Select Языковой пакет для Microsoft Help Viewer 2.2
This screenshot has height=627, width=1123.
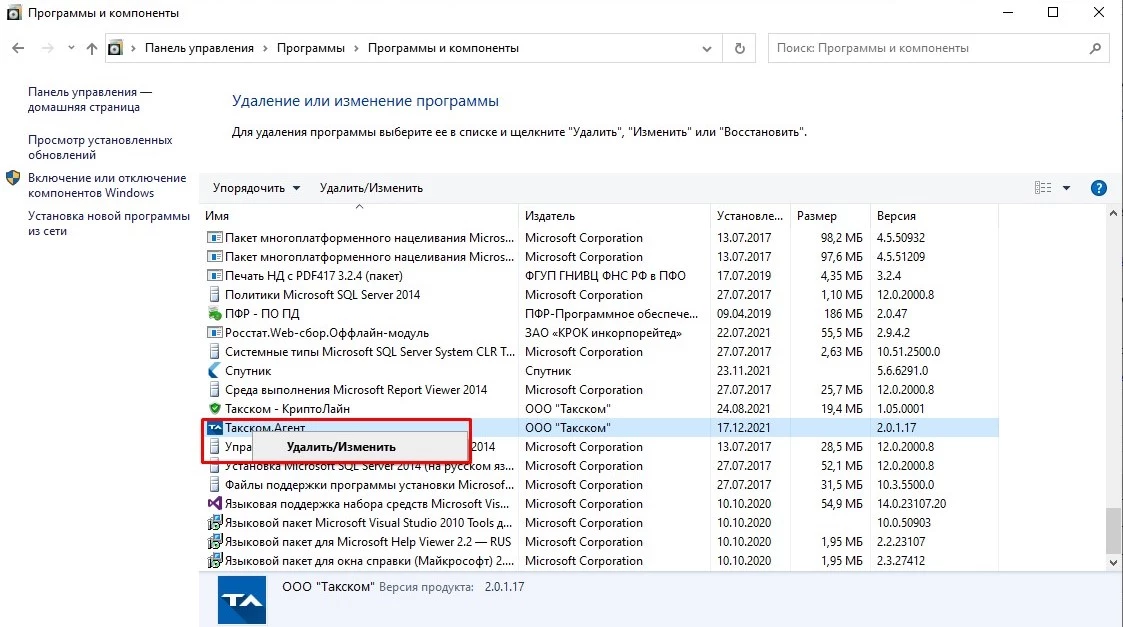tap(368, 542)
